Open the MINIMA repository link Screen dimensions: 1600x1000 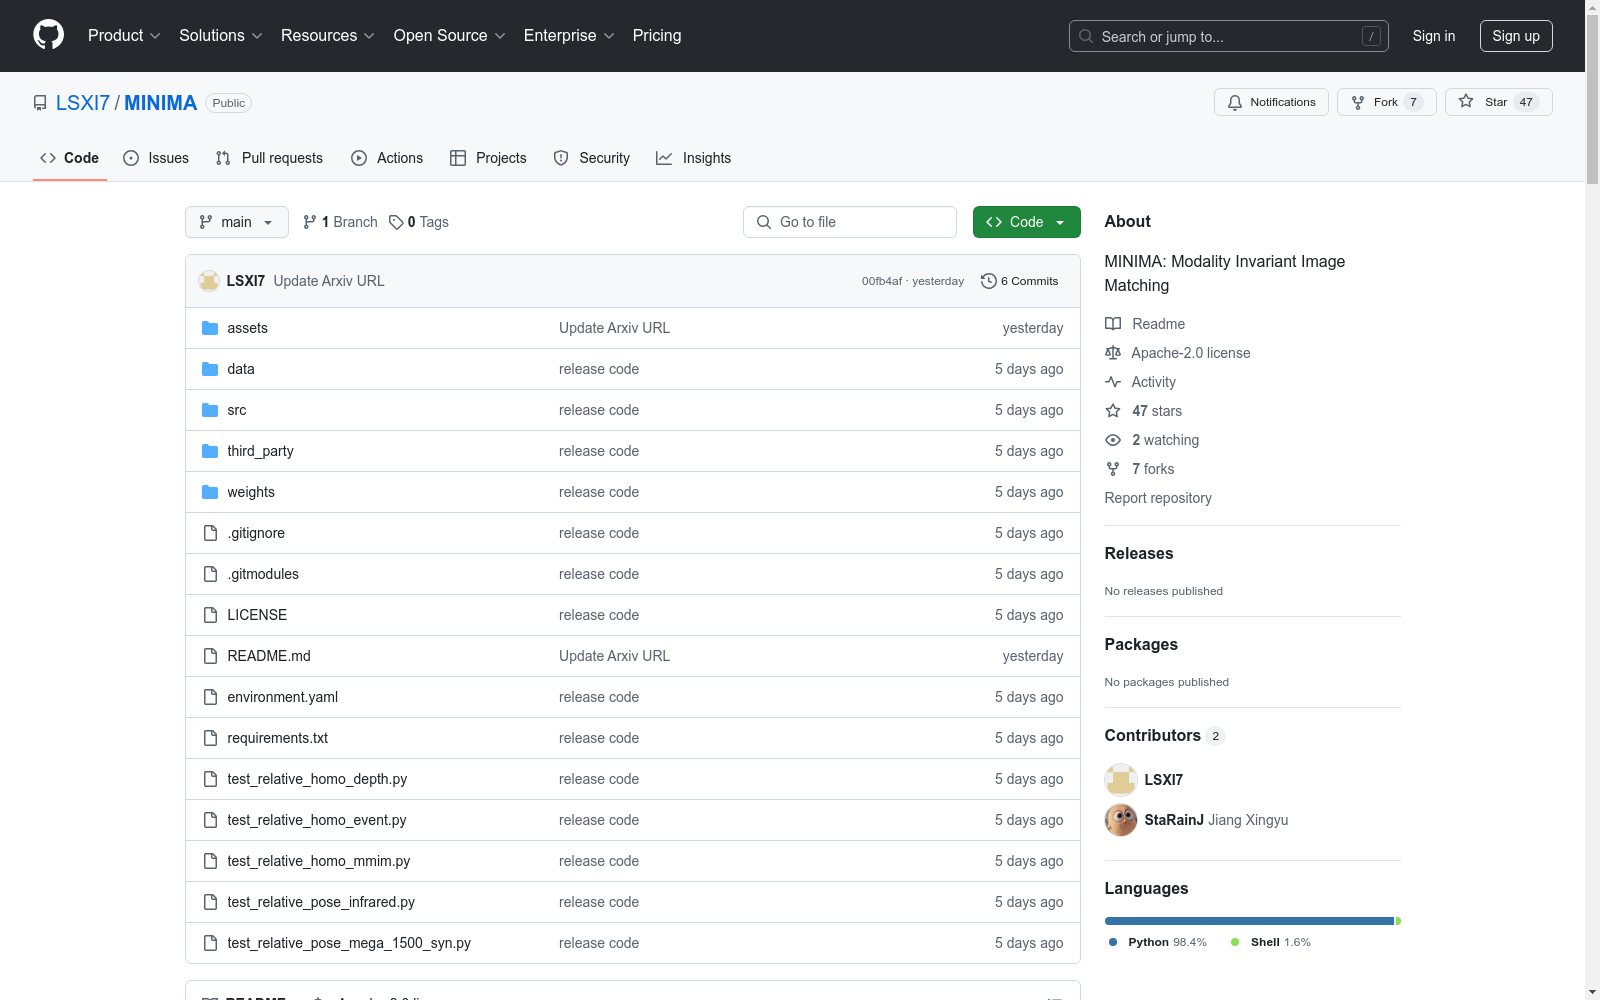160,103
